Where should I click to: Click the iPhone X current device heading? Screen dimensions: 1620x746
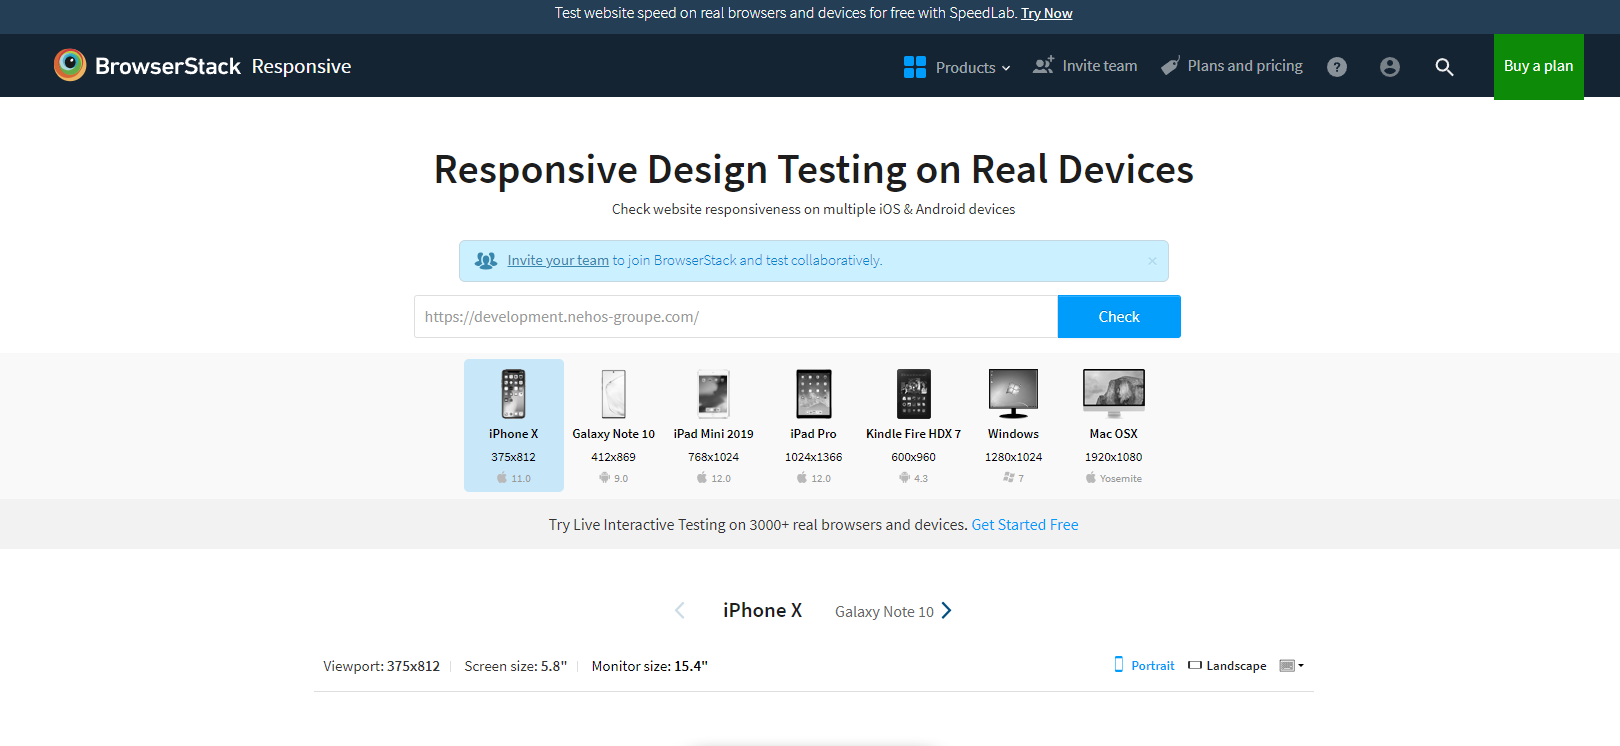click(762, 610)
